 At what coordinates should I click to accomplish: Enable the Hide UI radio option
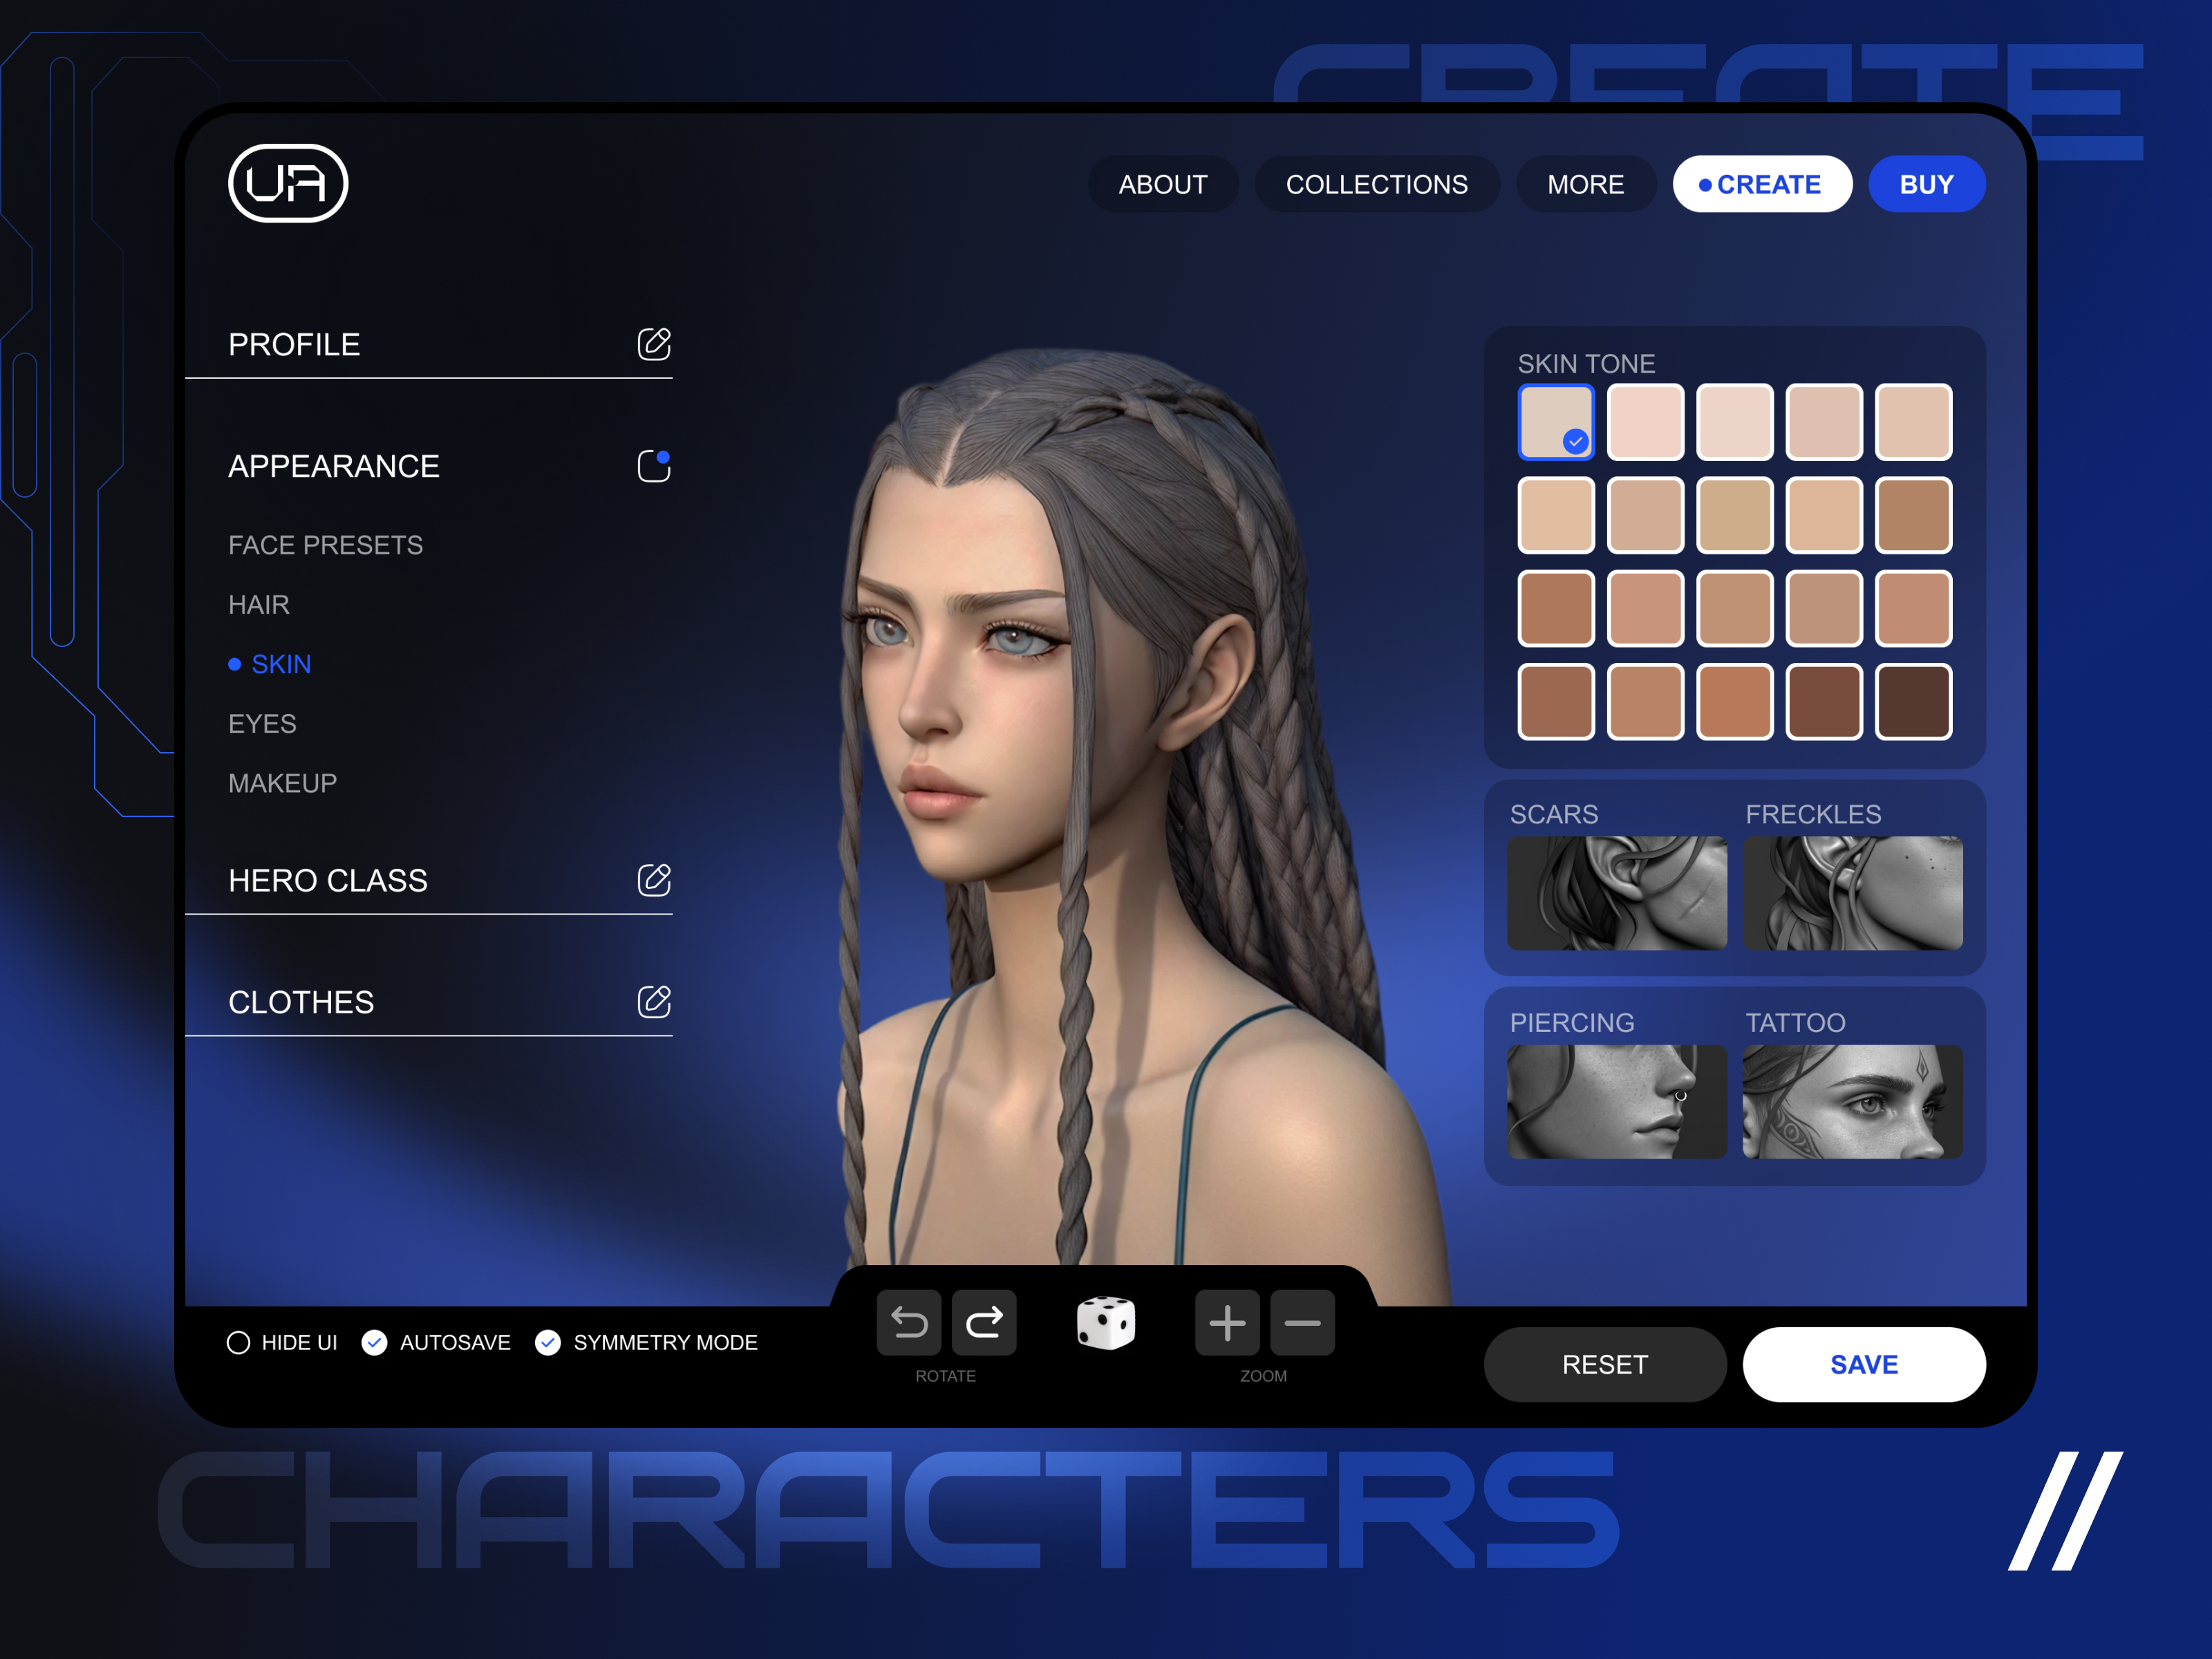[x=238, y=1342]
